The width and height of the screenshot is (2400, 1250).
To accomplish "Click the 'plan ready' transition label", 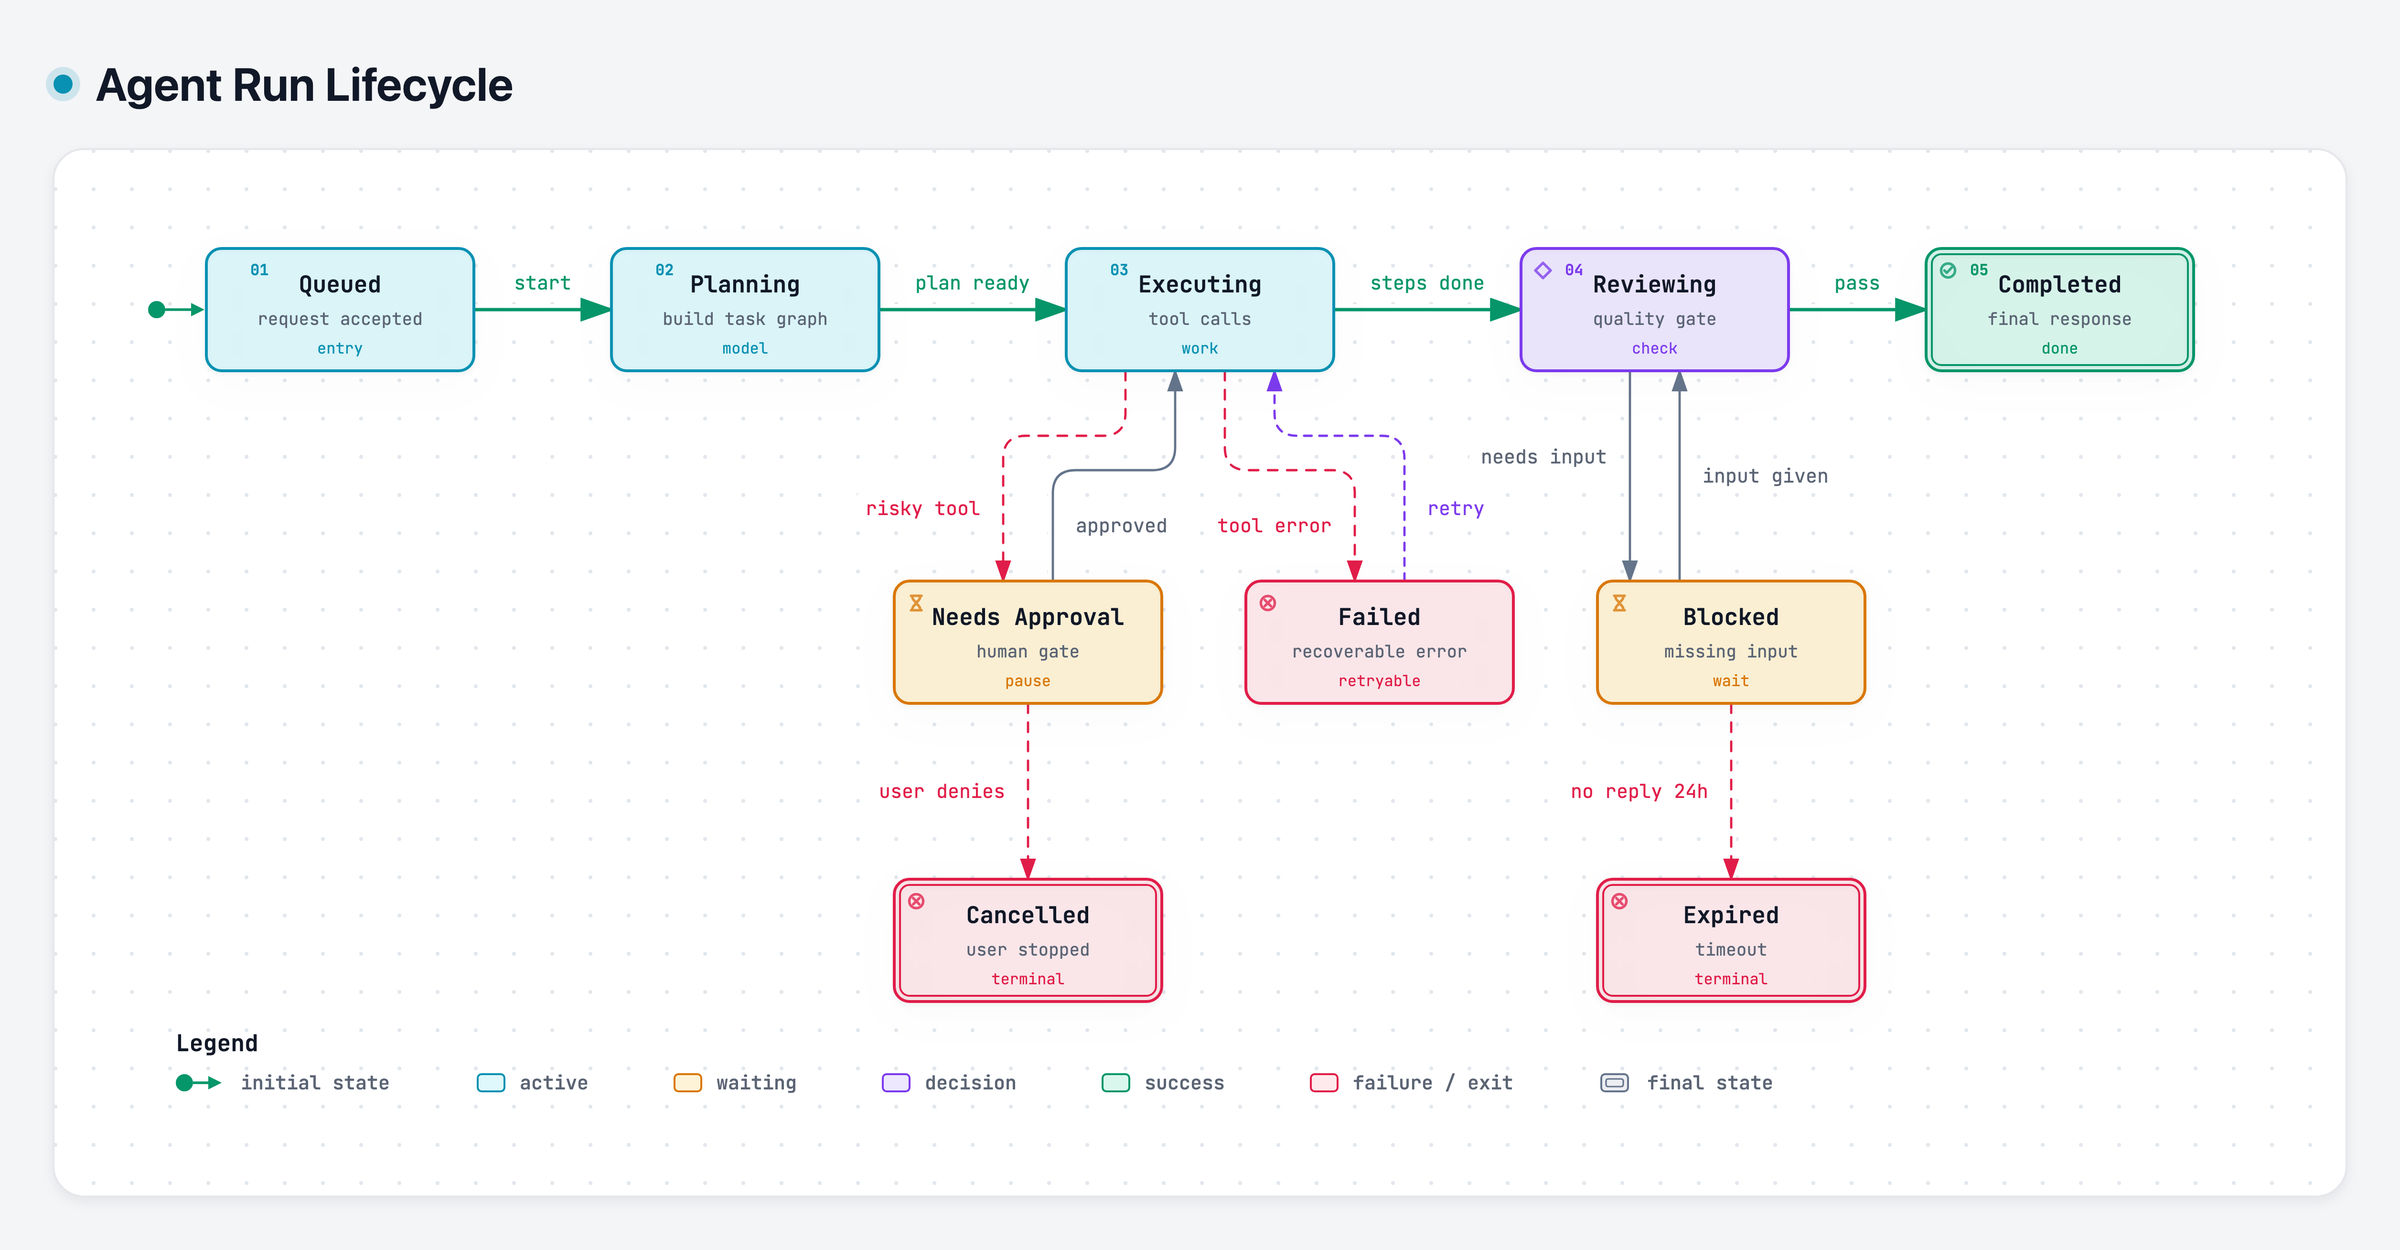I will point(972,283).
